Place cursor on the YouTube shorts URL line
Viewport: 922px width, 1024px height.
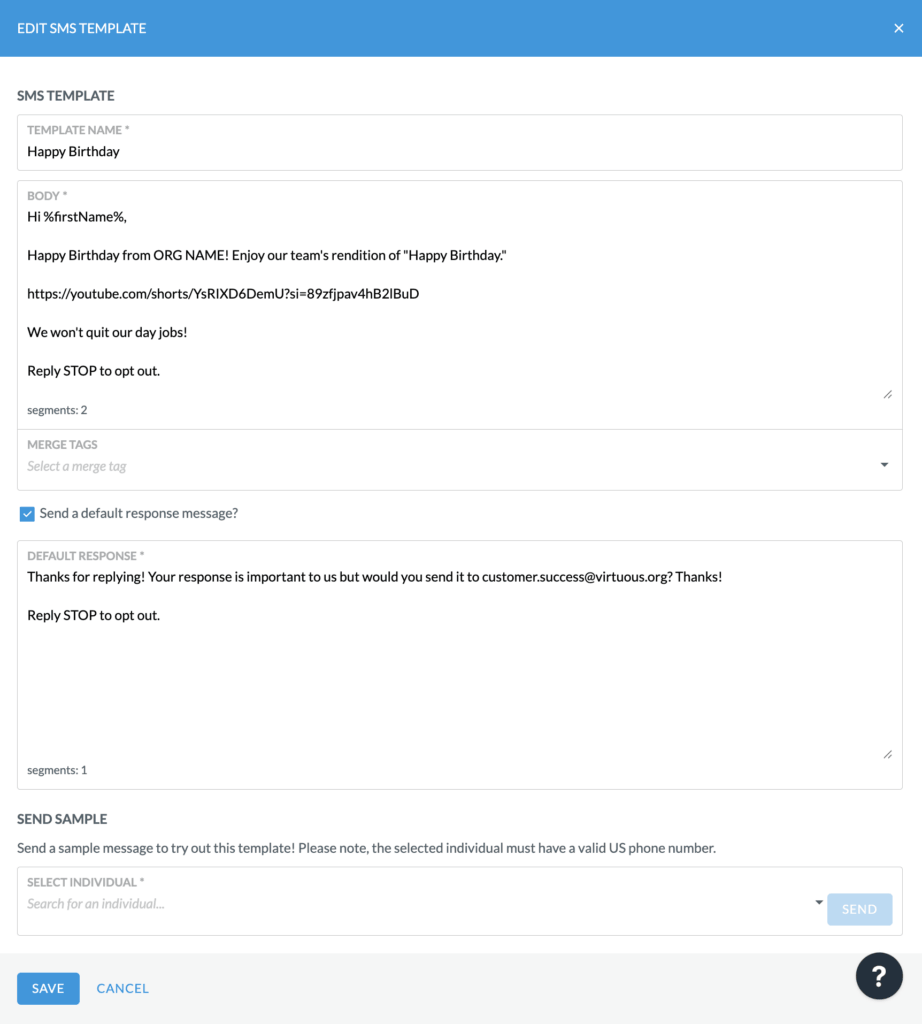(223, 294)
